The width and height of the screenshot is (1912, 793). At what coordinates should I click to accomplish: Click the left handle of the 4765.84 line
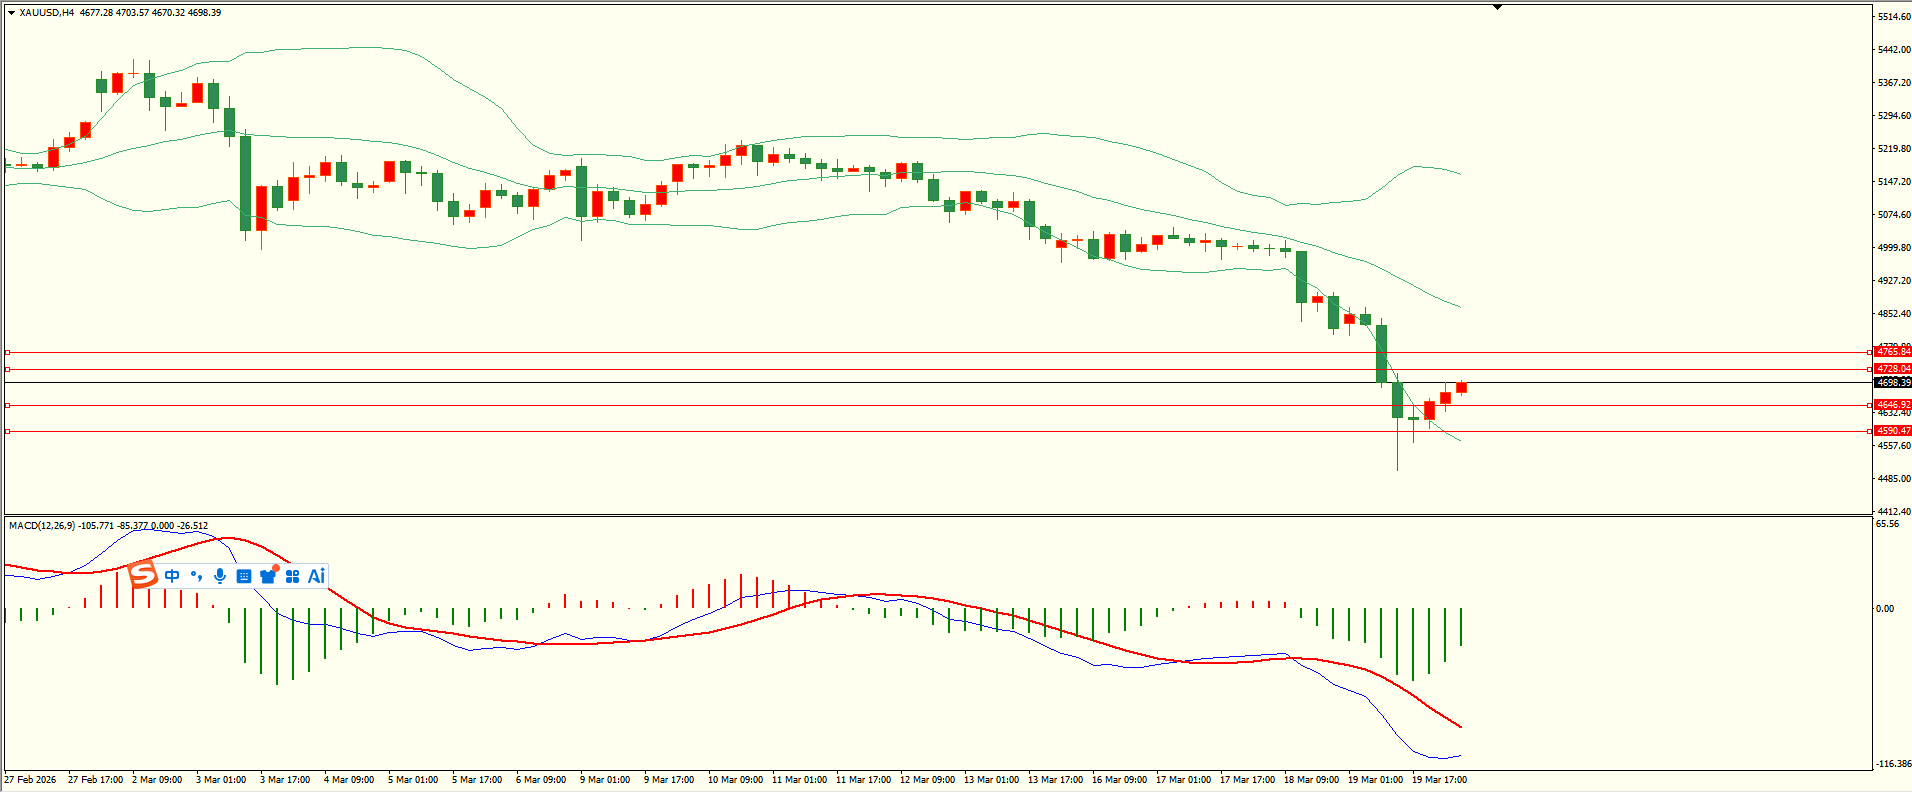[x=8, y=352]
